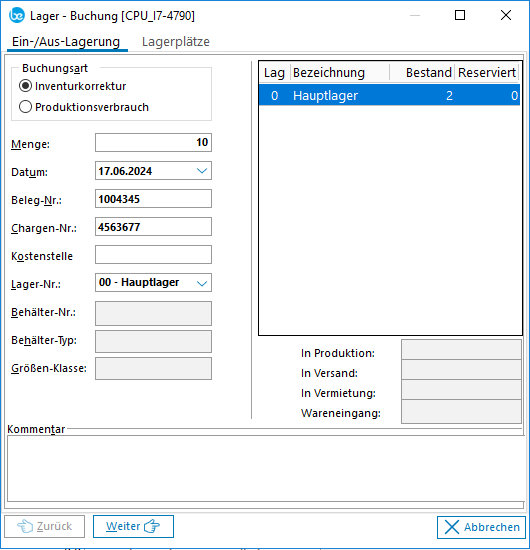
Task: Click the Abbrechen button
Action: point(481,527)
